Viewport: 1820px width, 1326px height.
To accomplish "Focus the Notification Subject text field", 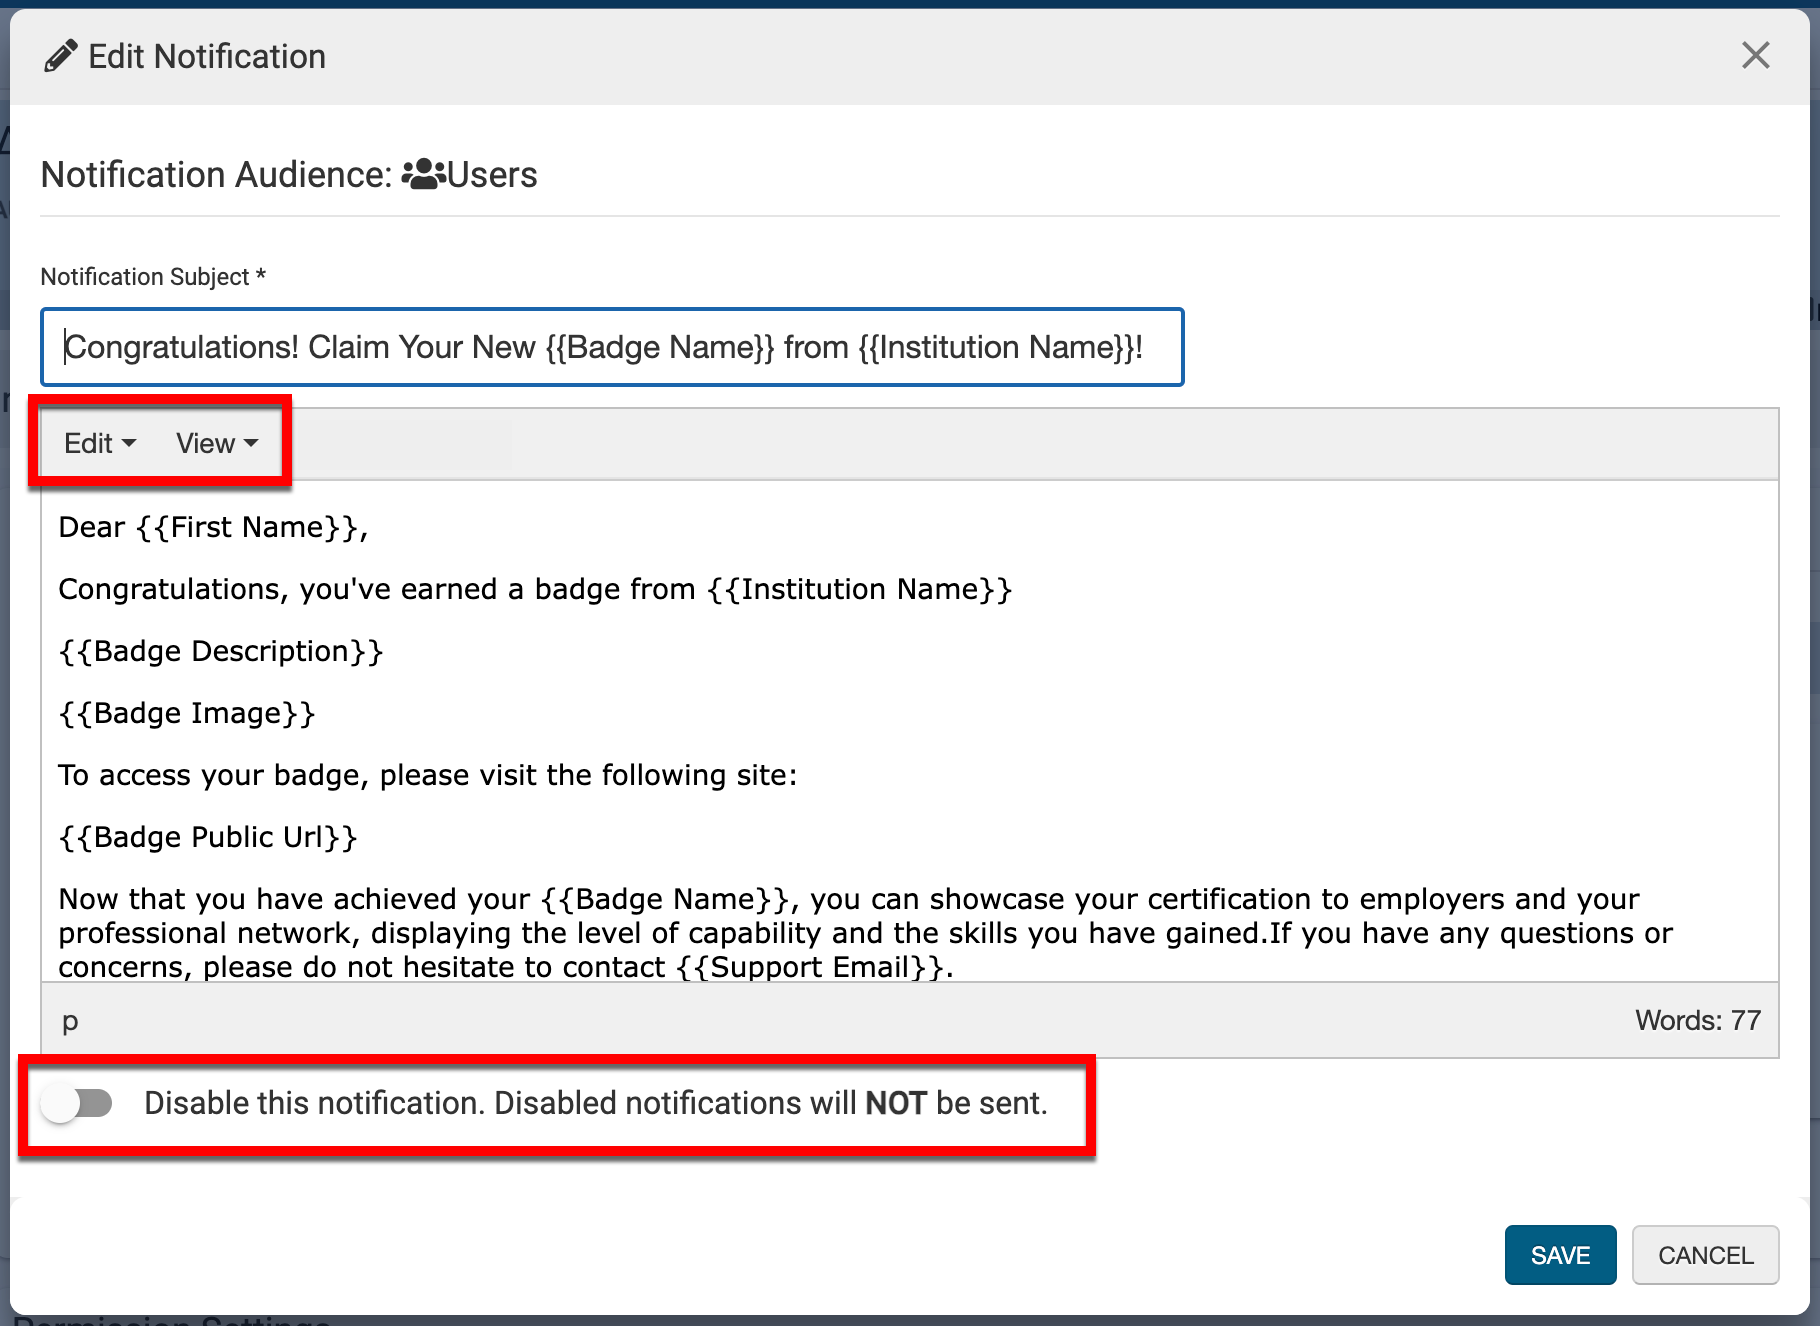I will [611, 347].
